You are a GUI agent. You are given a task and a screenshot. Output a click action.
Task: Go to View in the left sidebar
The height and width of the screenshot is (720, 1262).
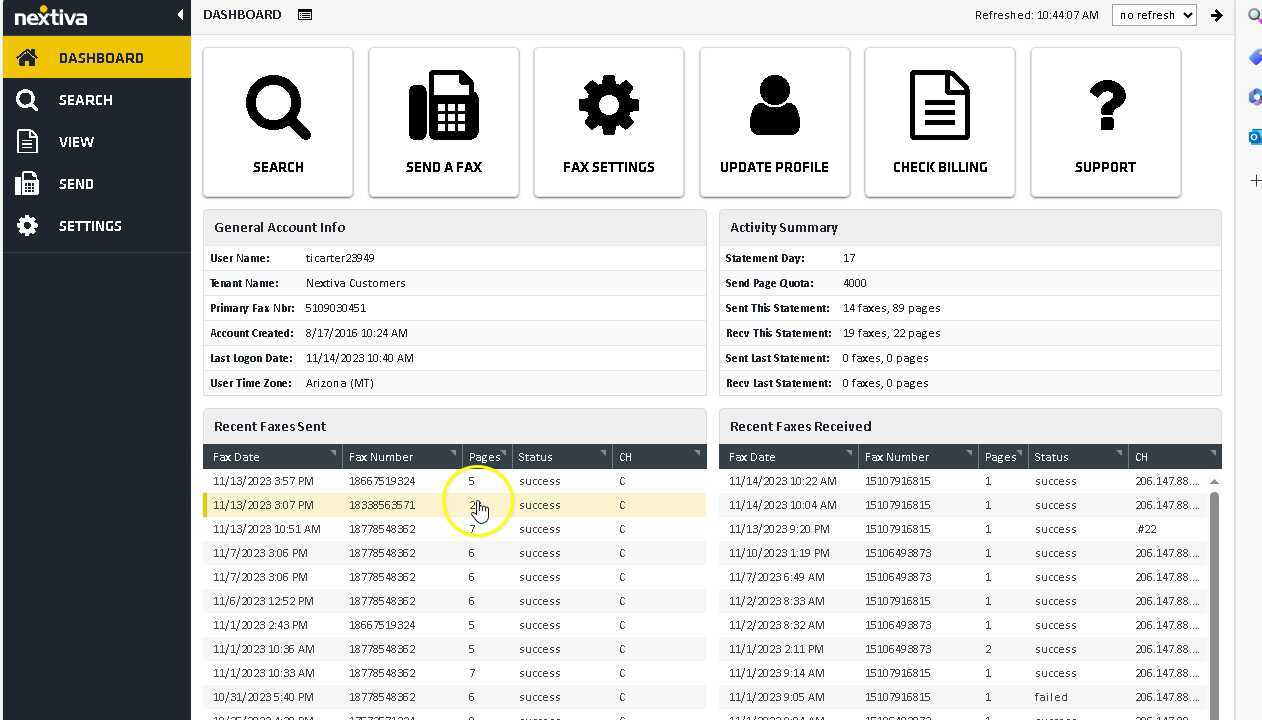coord(76,142)
